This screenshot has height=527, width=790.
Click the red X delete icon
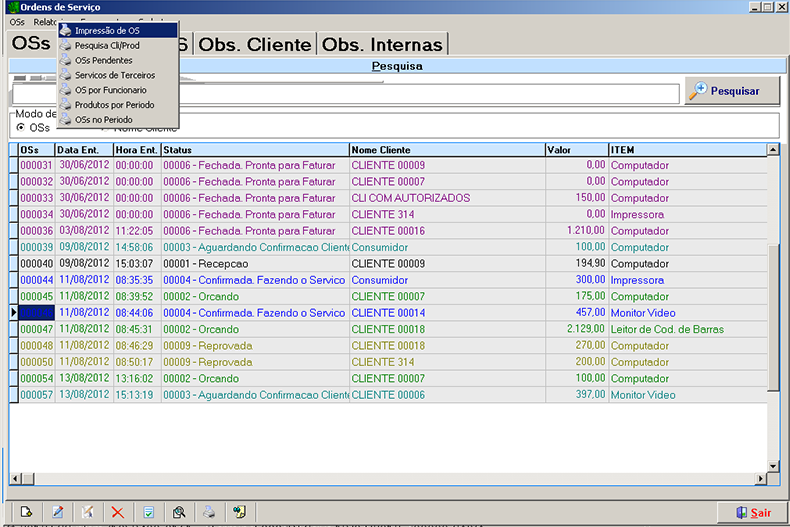tap(117, 512)
